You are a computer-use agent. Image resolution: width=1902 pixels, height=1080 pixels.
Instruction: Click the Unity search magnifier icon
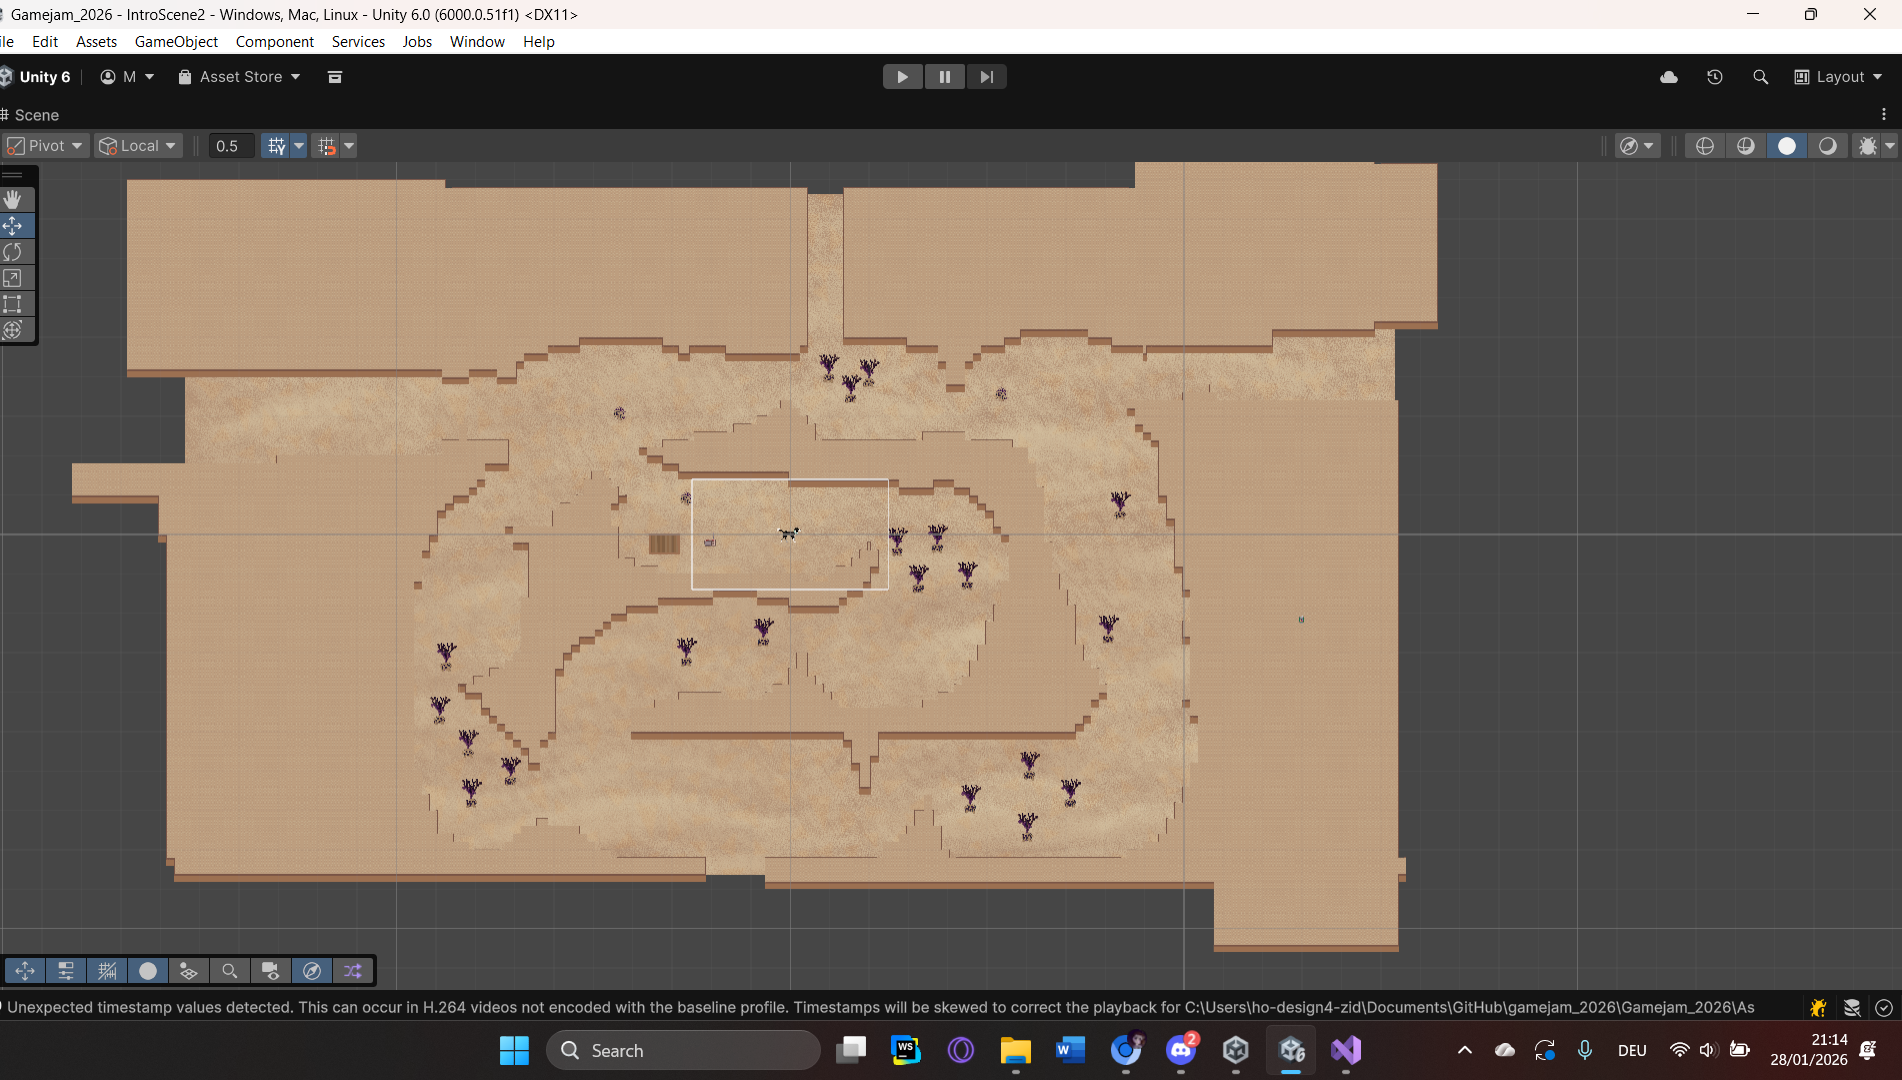(1760, 77)
